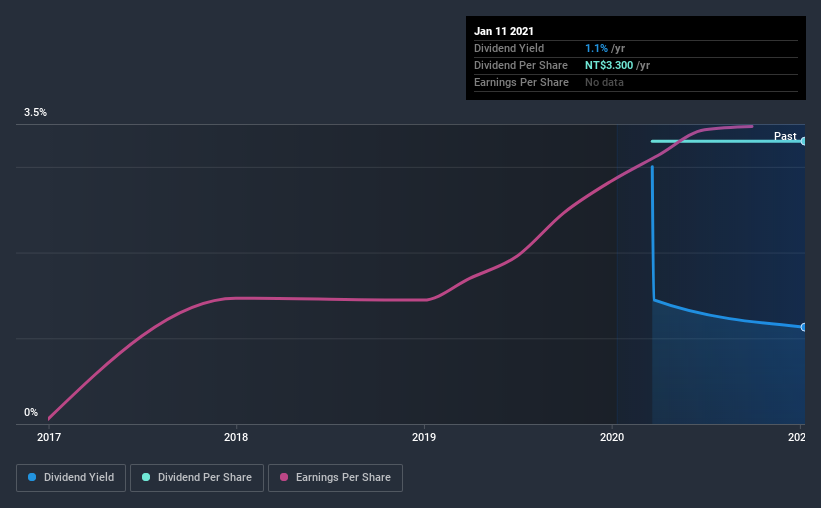821x508 pixels.
Task: Click the No data earnings value
Action: pyautogui.click(x=604, y=82)
